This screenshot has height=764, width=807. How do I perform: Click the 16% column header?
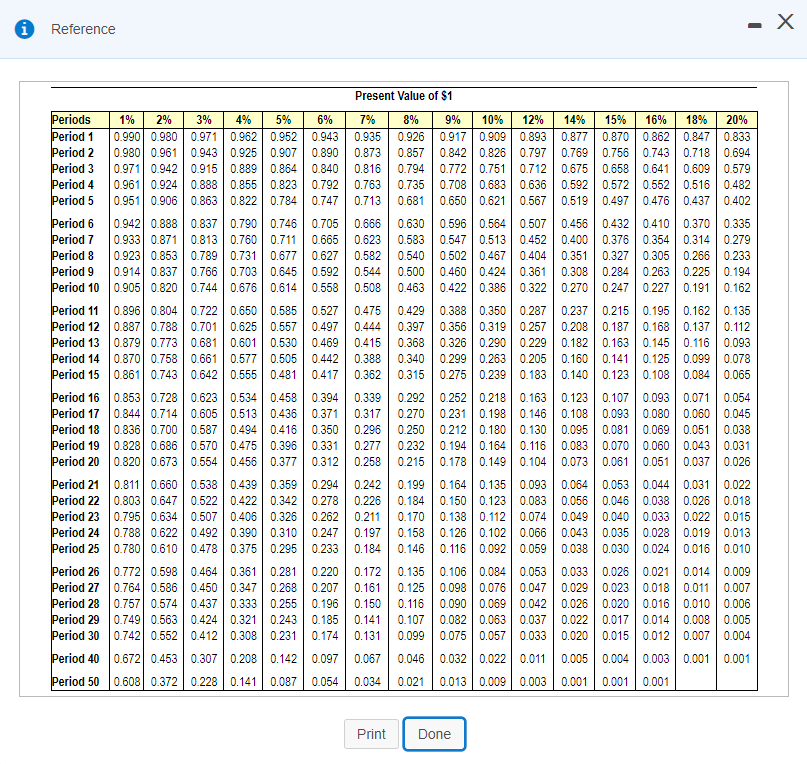[x=656, y=120]
